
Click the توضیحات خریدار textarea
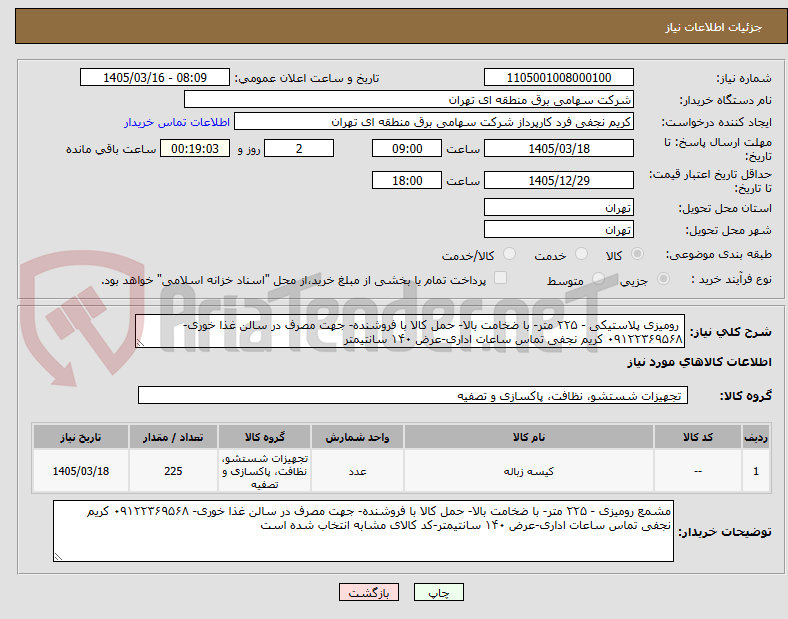pyautogui.click(x=363, y=531)
